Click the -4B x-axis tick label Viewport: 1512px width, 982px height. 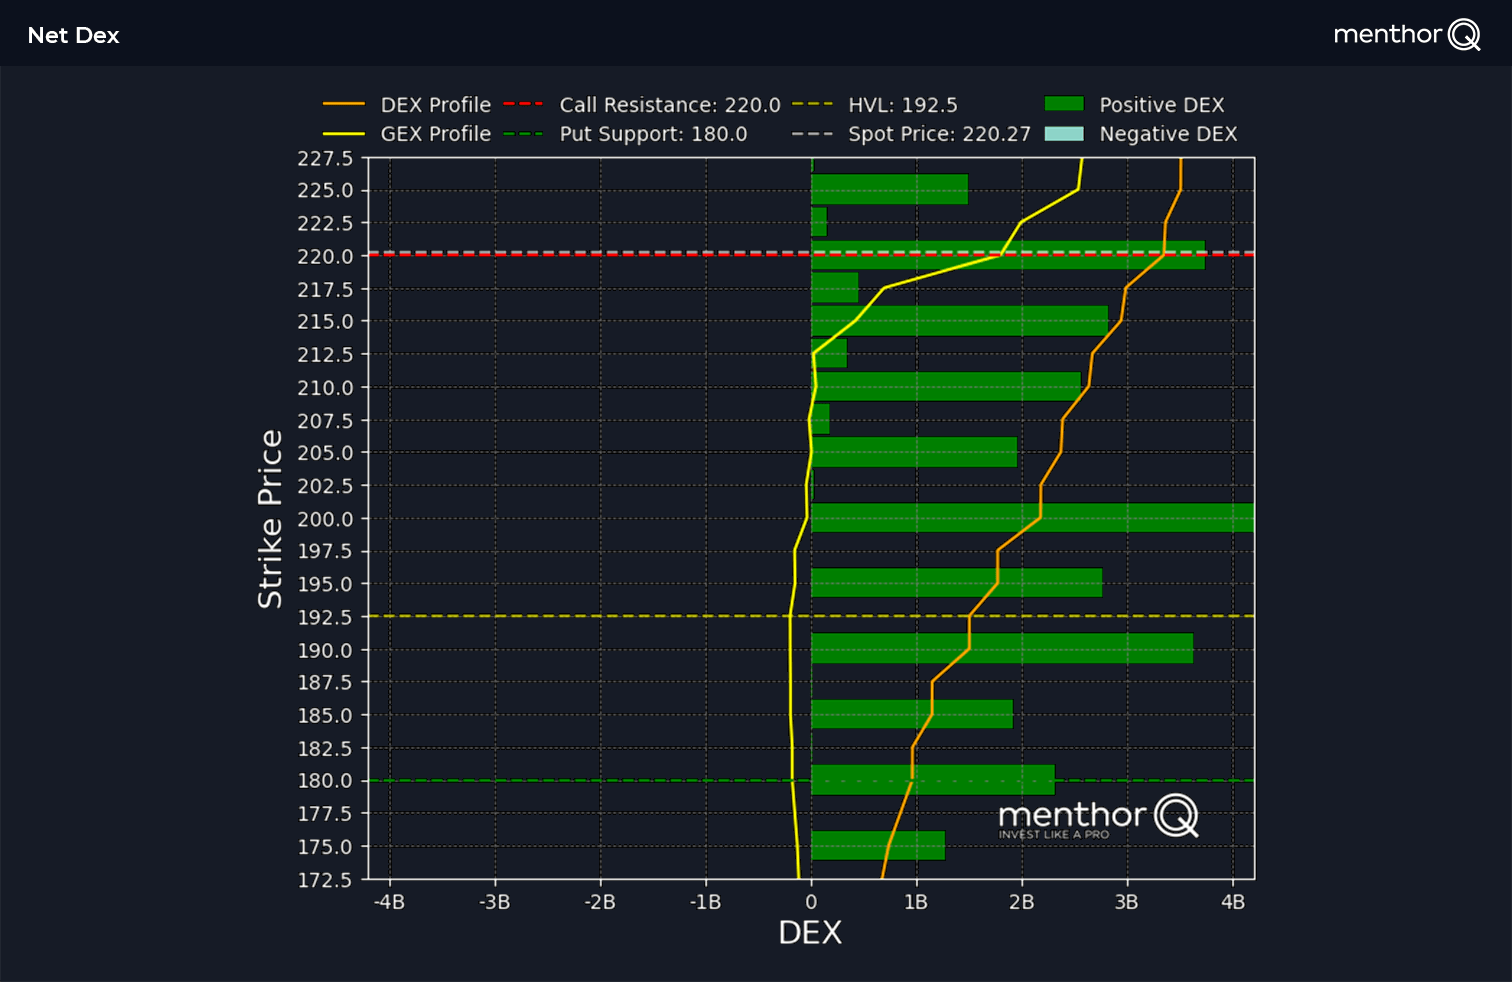(389, 902)
